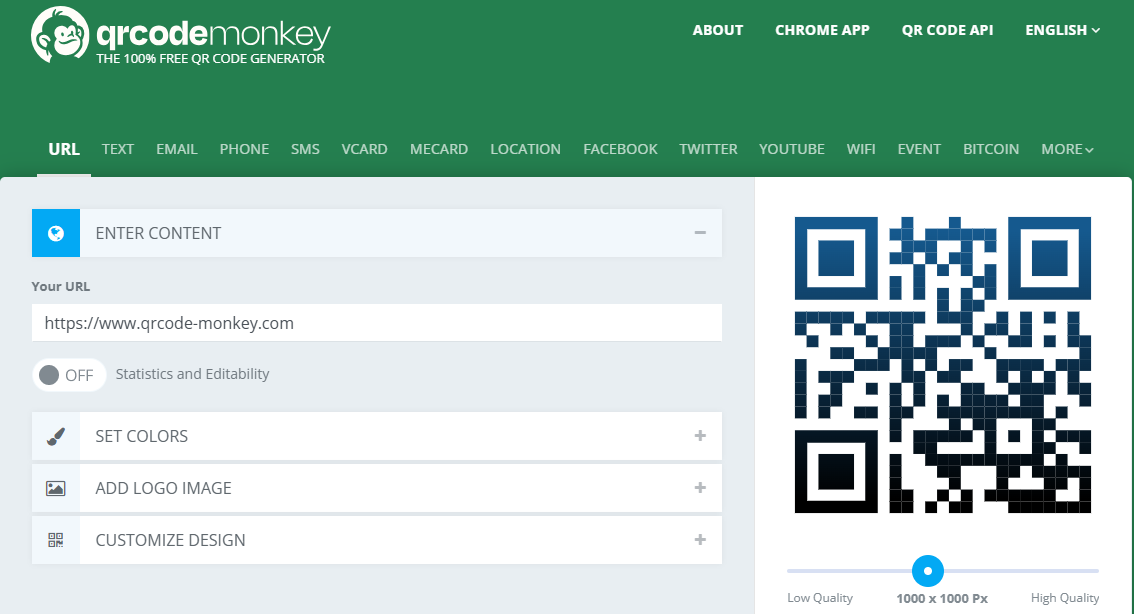
Task: Open the English language dropdown
Action: coord(1062,30)
